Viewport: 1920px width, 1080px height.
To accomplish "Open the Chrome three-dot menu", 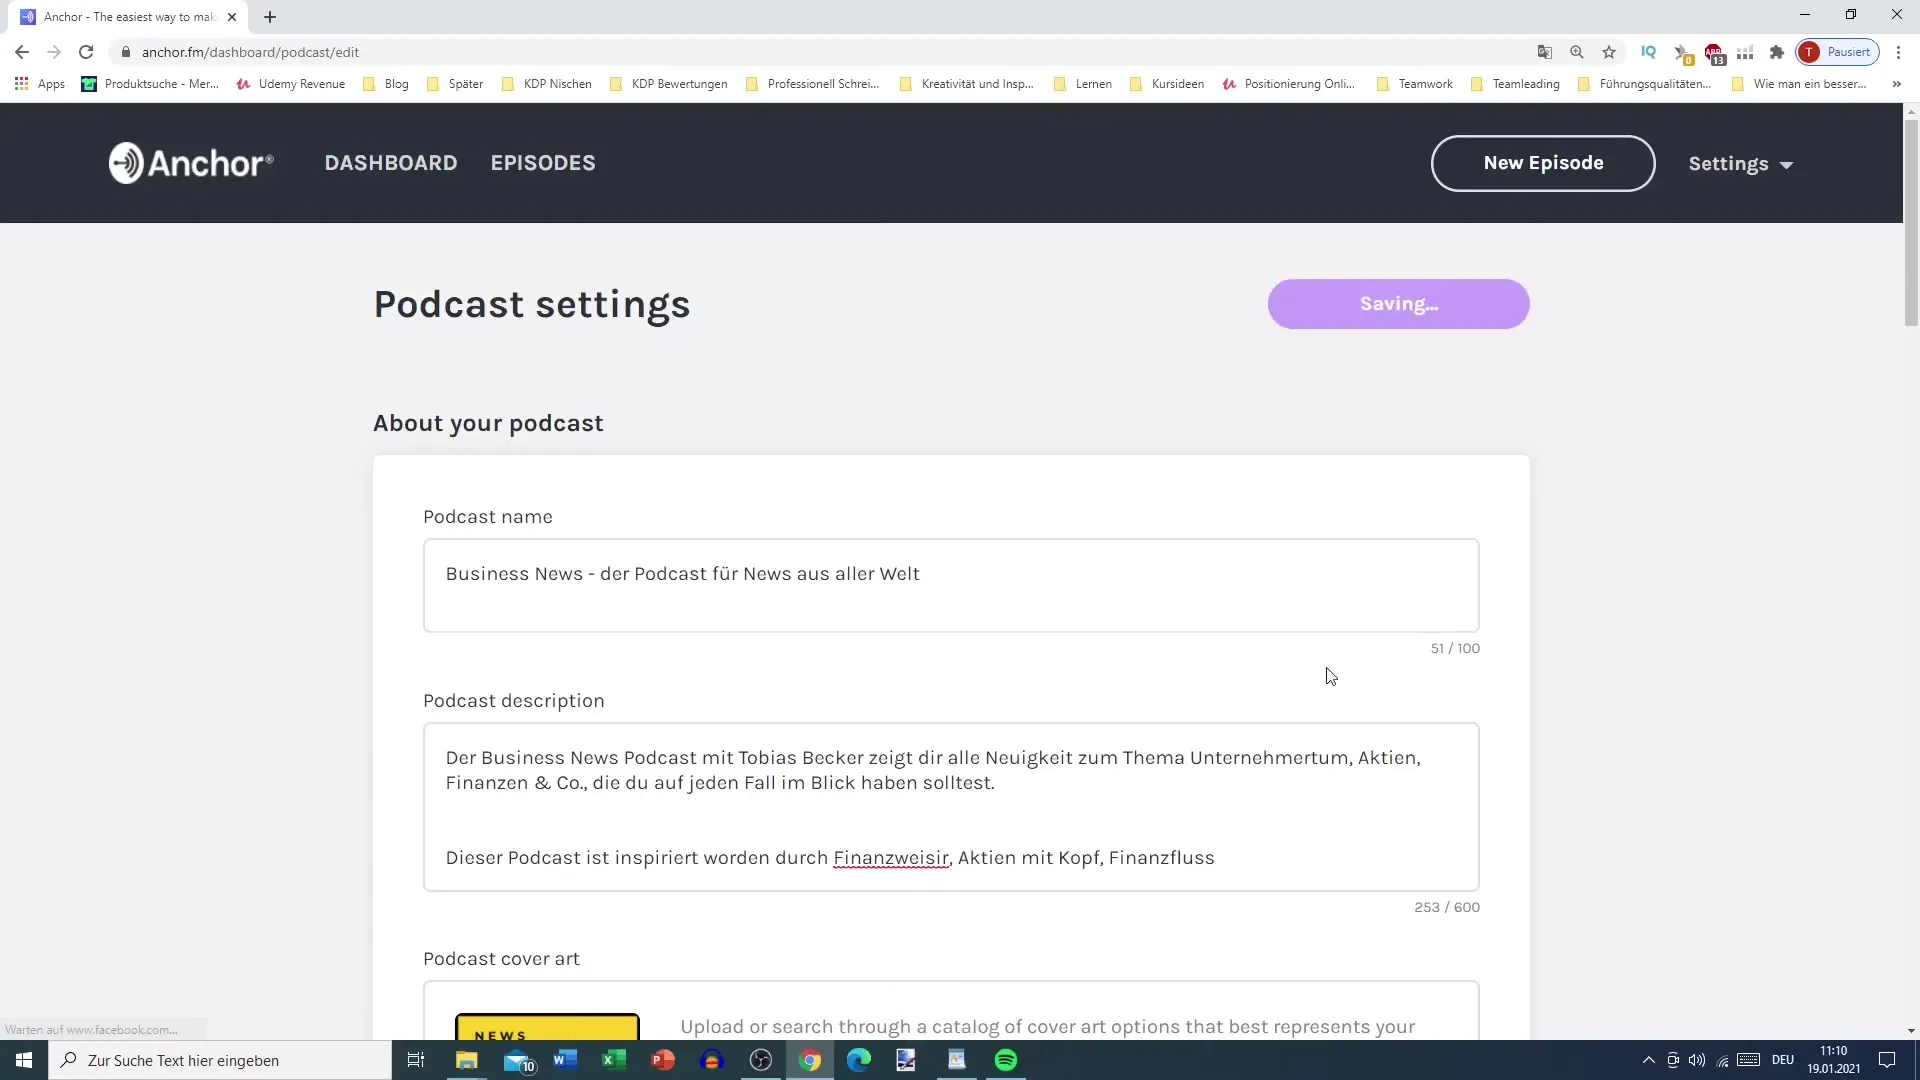I will point(1898,52).
